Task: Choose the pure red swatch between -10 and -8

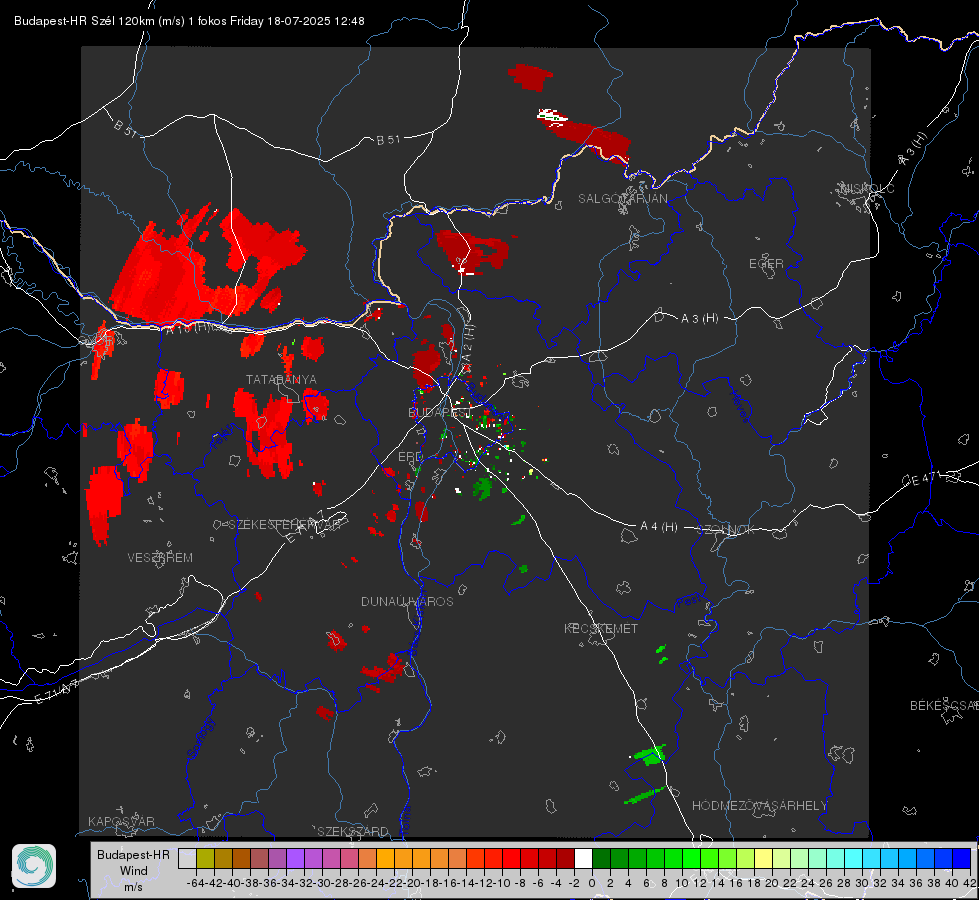Action: 511,859
